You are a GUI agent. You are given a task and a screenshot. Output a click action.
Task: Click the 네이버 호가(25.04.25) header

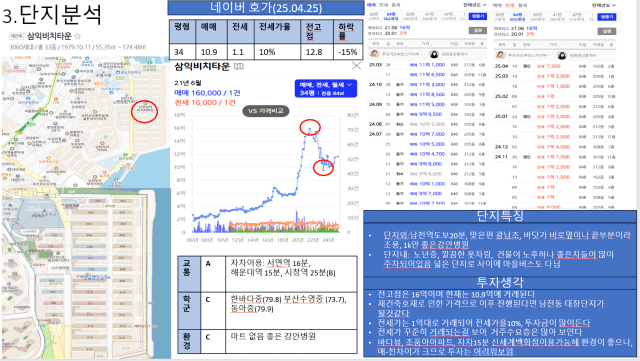(x=266, y=8)
